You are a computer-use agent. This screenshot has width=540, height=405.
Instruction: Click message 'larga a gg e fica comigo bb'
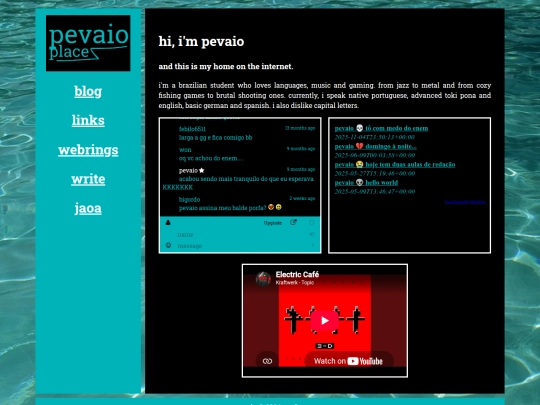tap(216, 137)
